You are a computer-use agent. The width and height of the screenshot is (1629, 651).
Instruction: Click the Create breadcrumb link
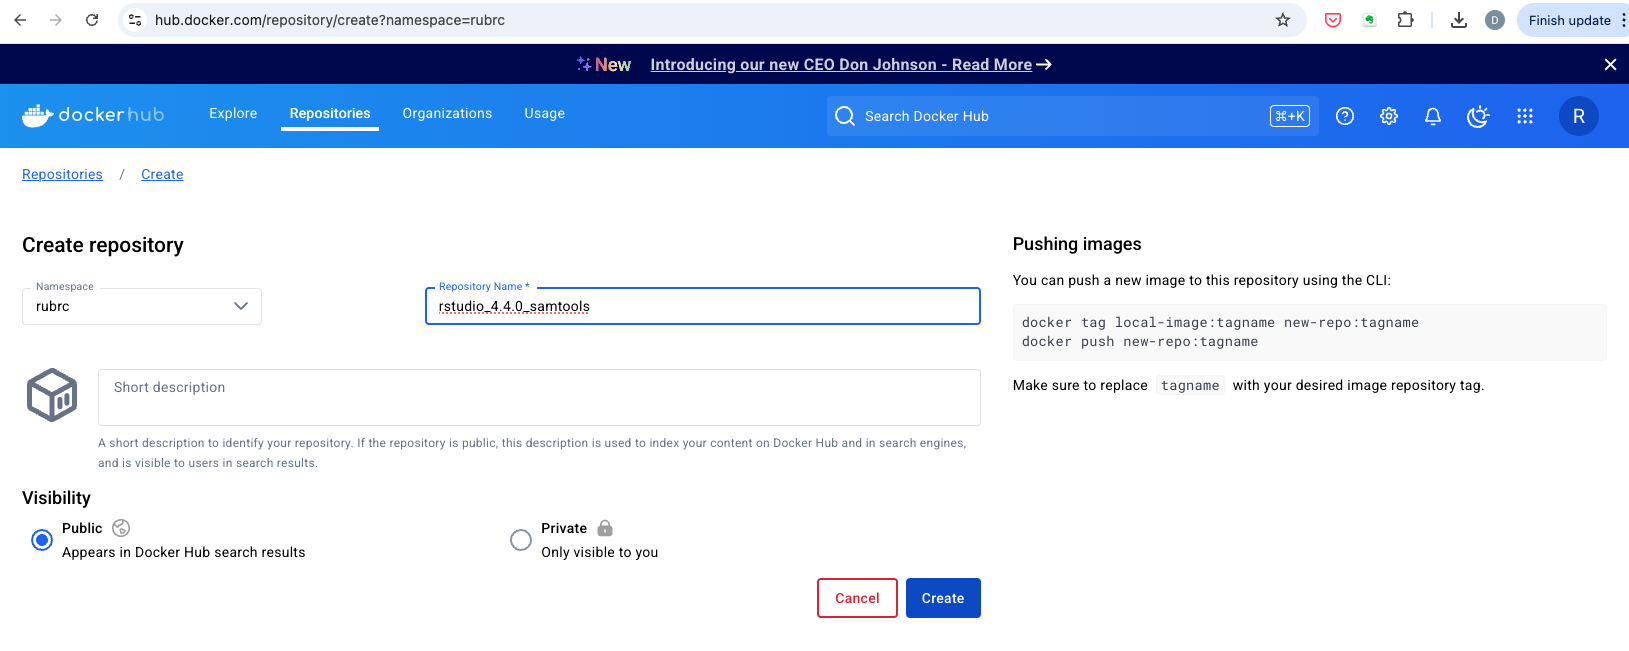click(x=162, y=174)
